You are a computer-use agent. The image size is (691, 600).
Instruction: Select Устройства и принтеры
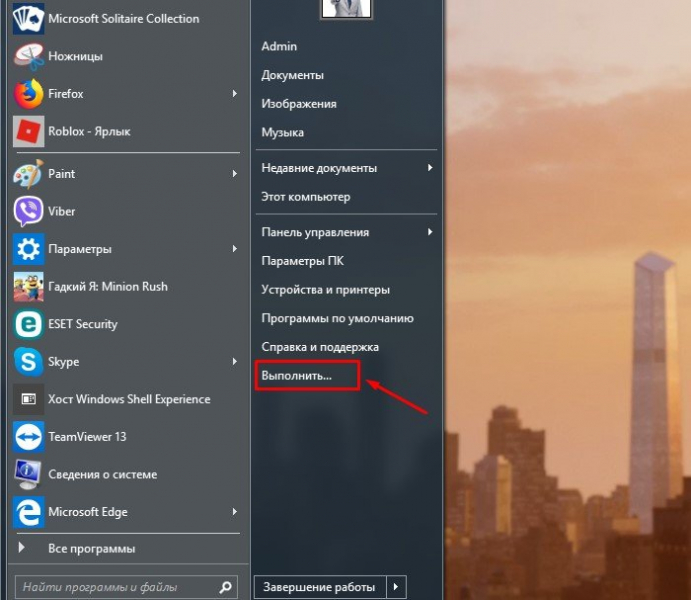(x=325, y=290)
